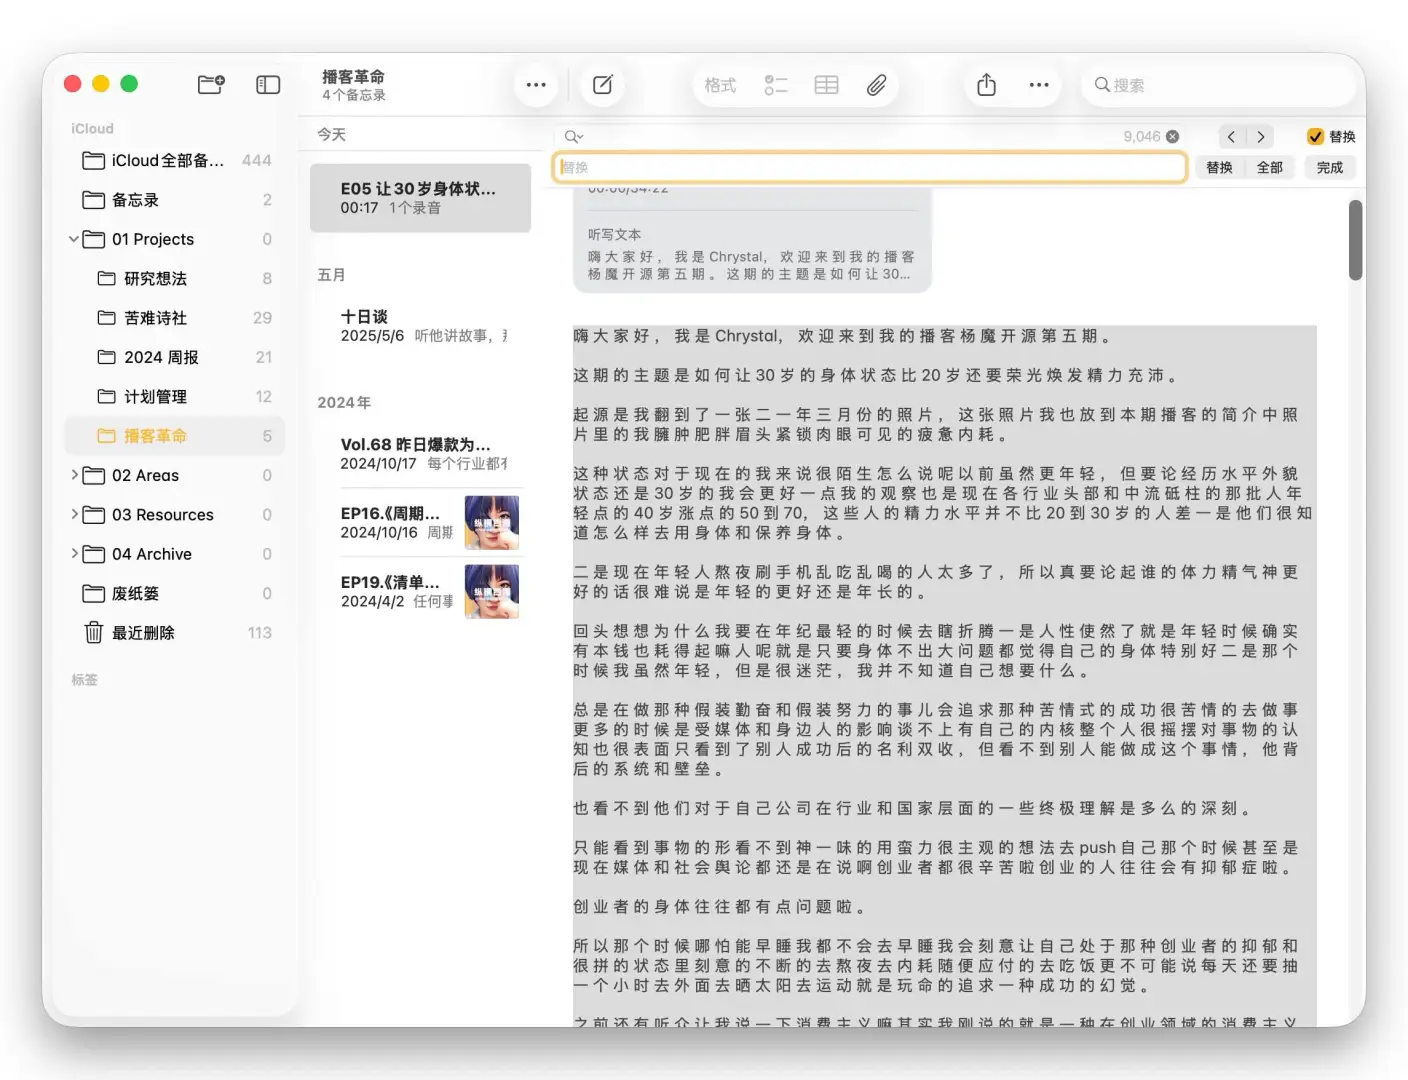Expand the 03 Resources folder
Viewport: 1408px width, 1080px height.
pos(76,514)
